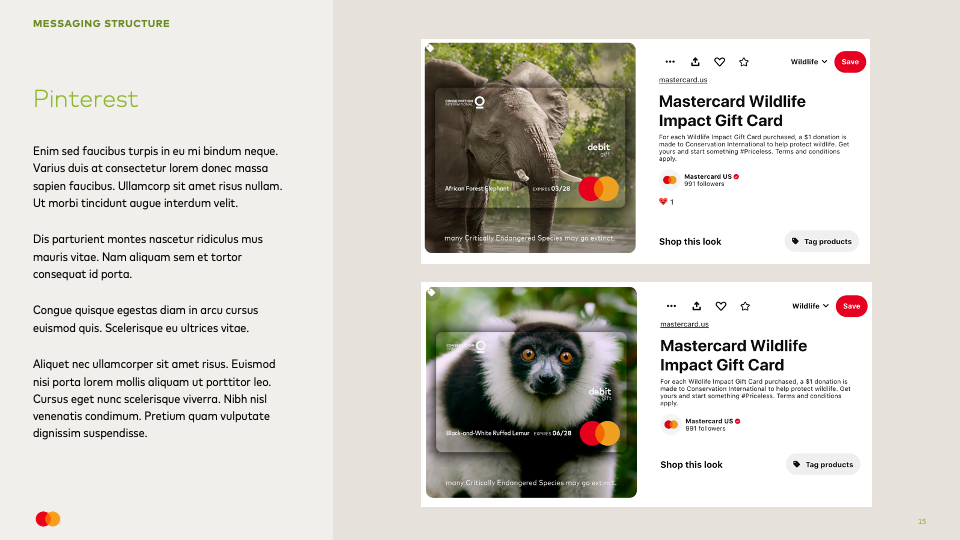Share the elephant pin via upload icon
The image size is (960, 540).
point(695,62)
